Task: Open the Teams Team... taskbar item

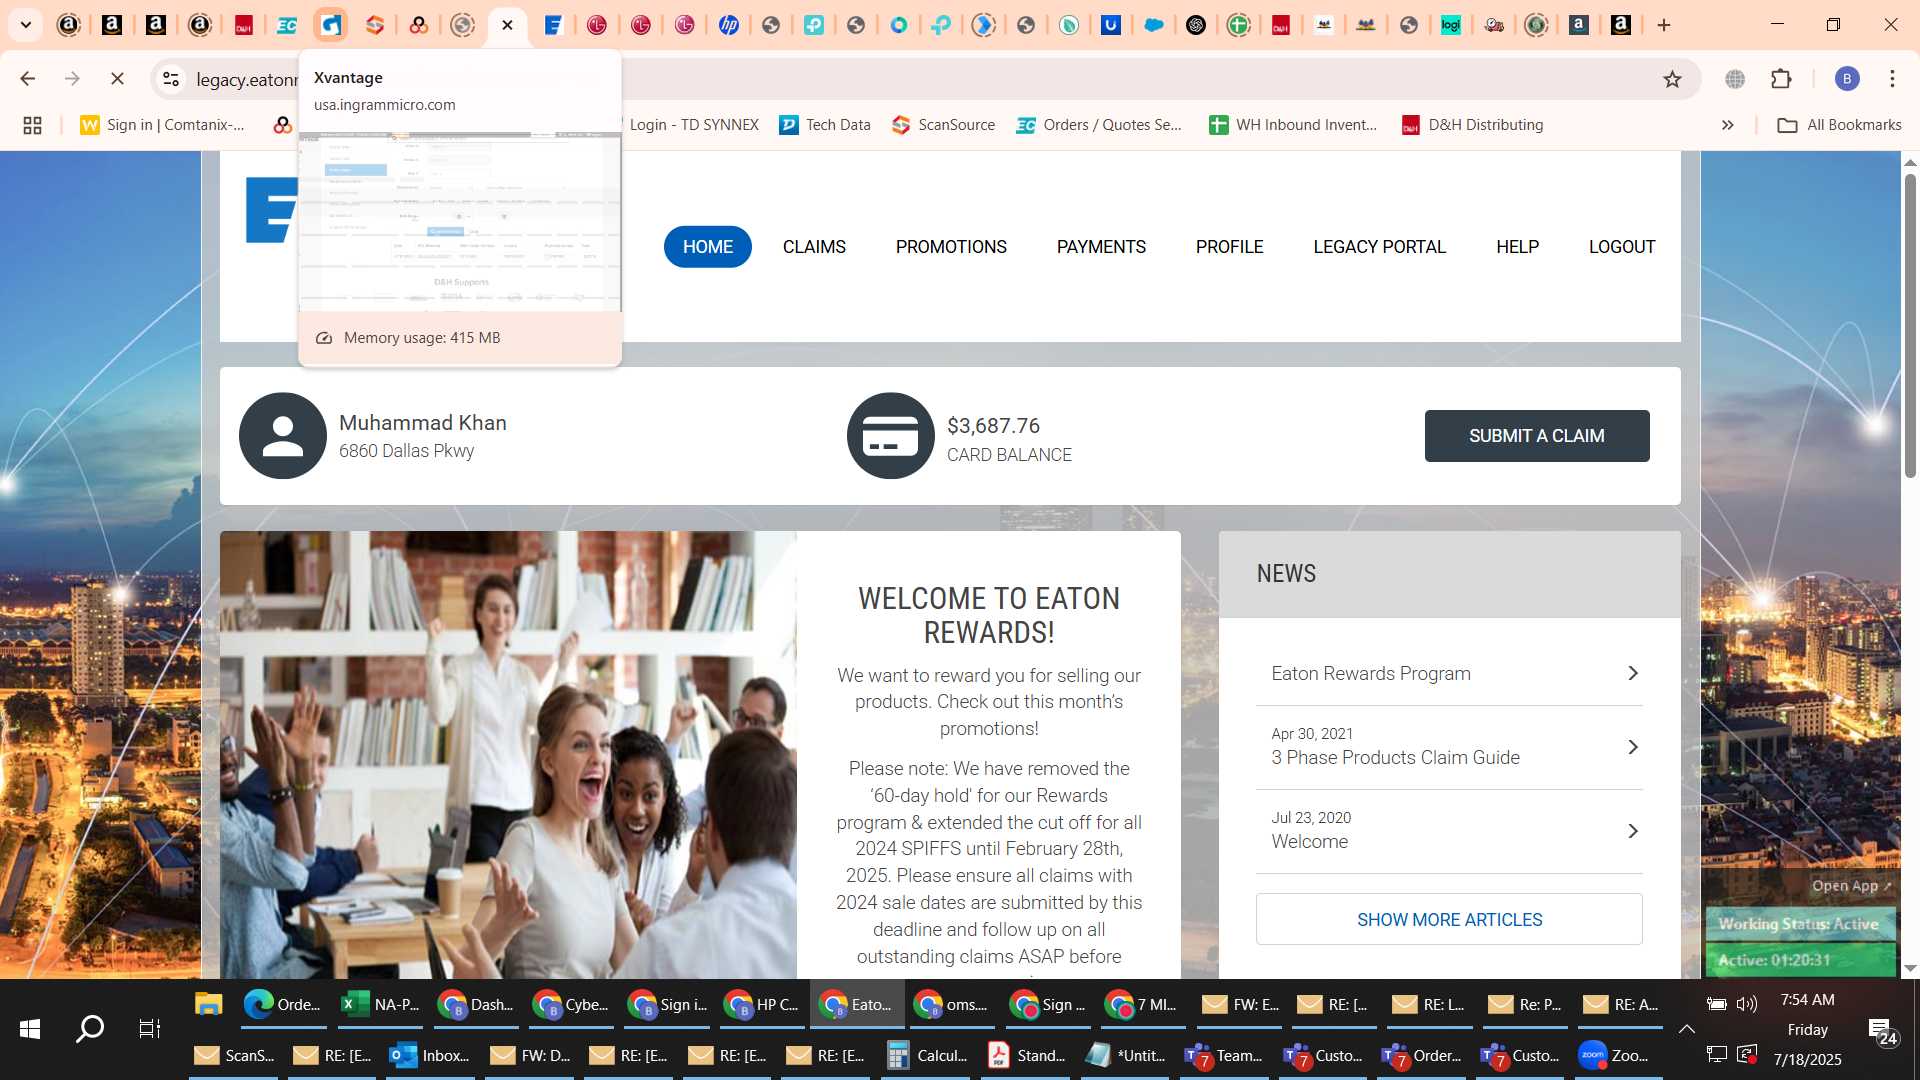Action: [x=1223, y=1055]
